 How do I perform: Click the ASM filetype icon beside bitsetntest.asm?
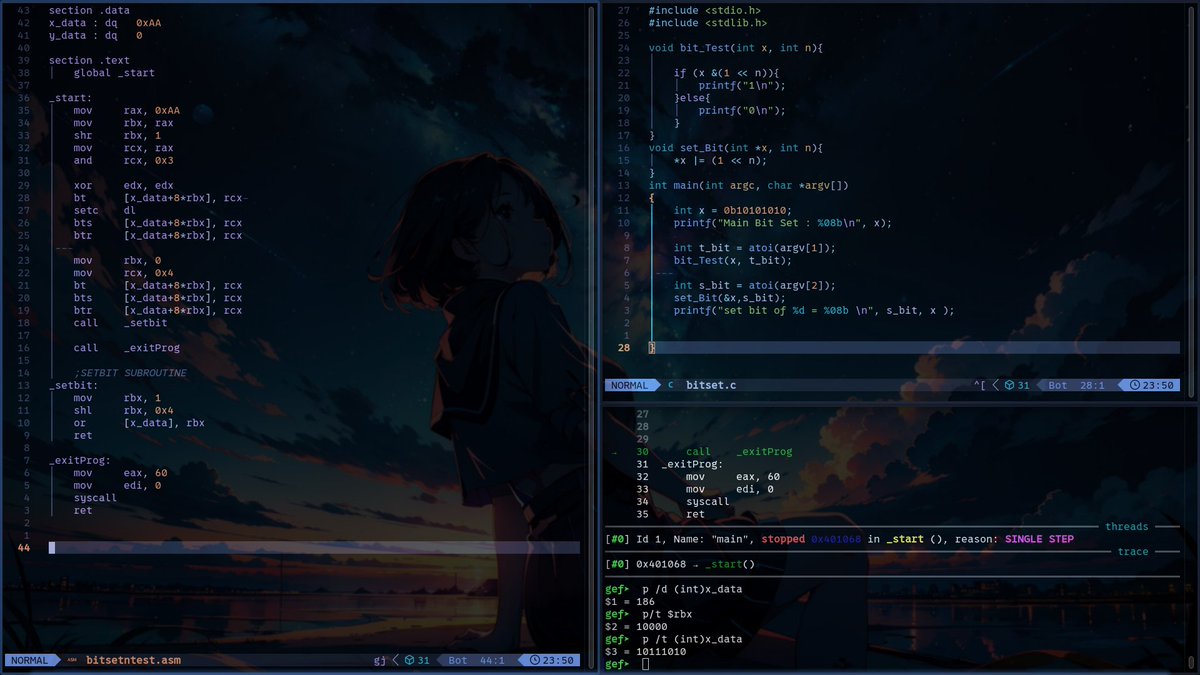71,660
